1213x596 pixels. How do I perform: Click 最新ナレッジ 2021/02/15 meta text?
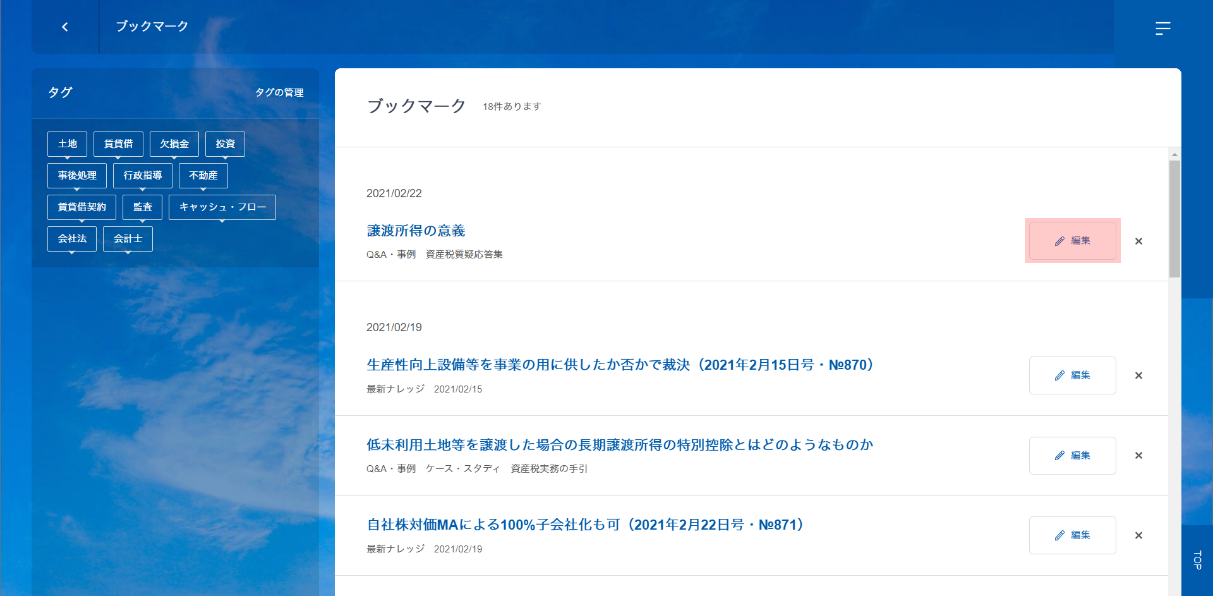424,389
